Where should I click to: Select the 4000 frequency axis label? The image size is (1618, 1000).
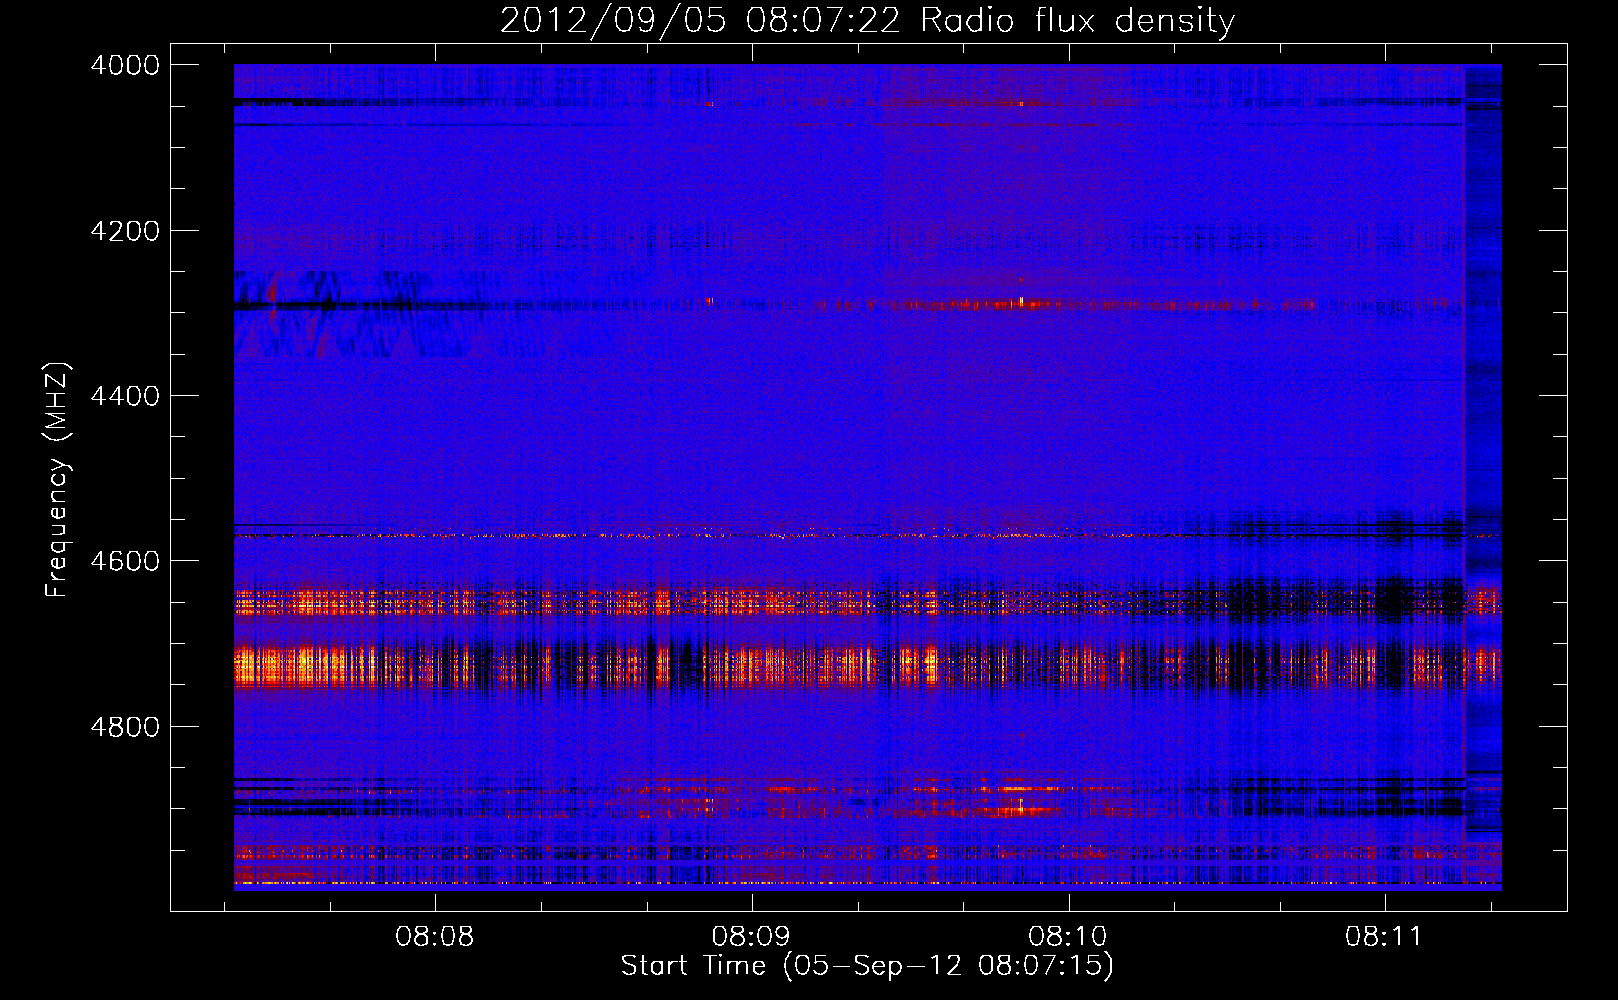point(125,65)
